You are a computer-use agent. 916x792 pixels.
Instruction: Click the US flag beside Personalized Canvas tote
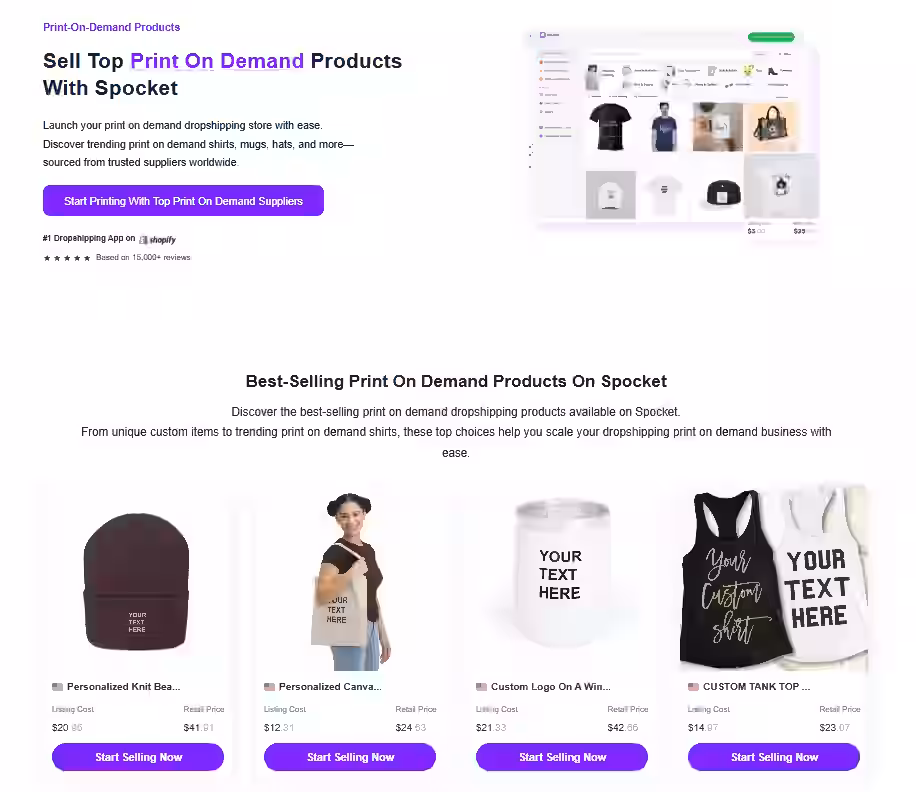coord(269,687)
